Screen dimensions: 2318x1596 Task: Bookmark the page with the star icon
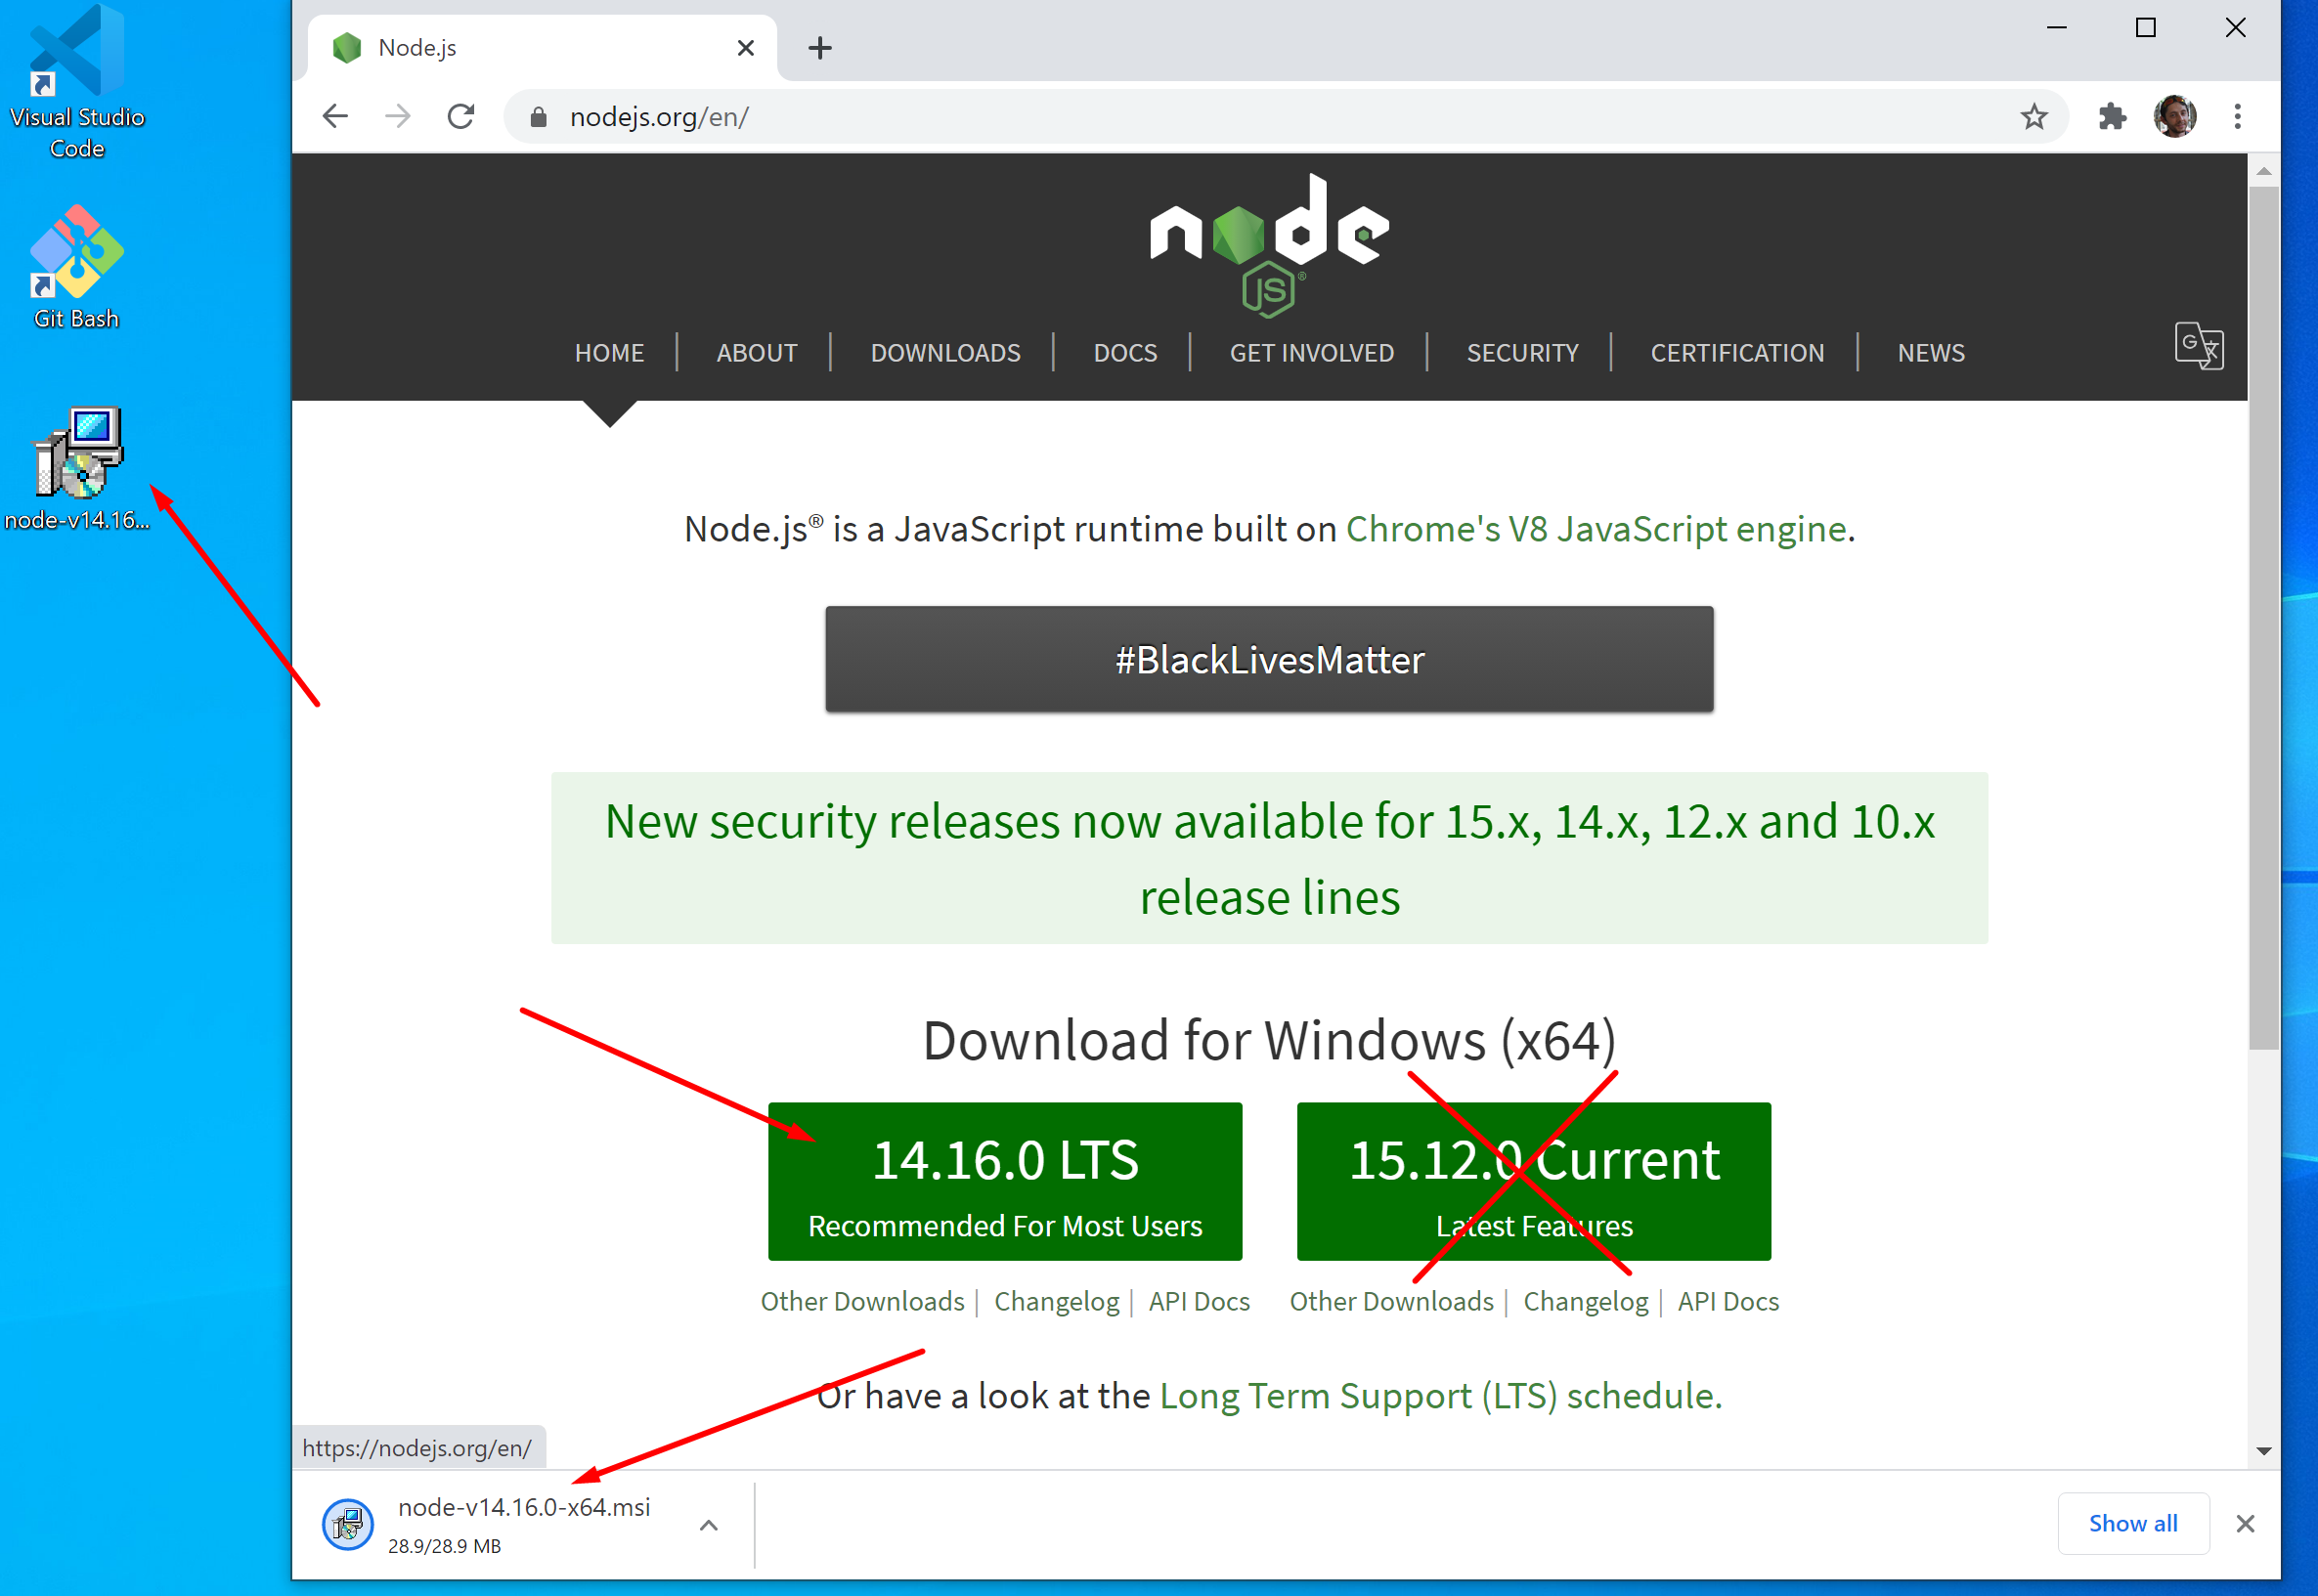coord(2033,117)
